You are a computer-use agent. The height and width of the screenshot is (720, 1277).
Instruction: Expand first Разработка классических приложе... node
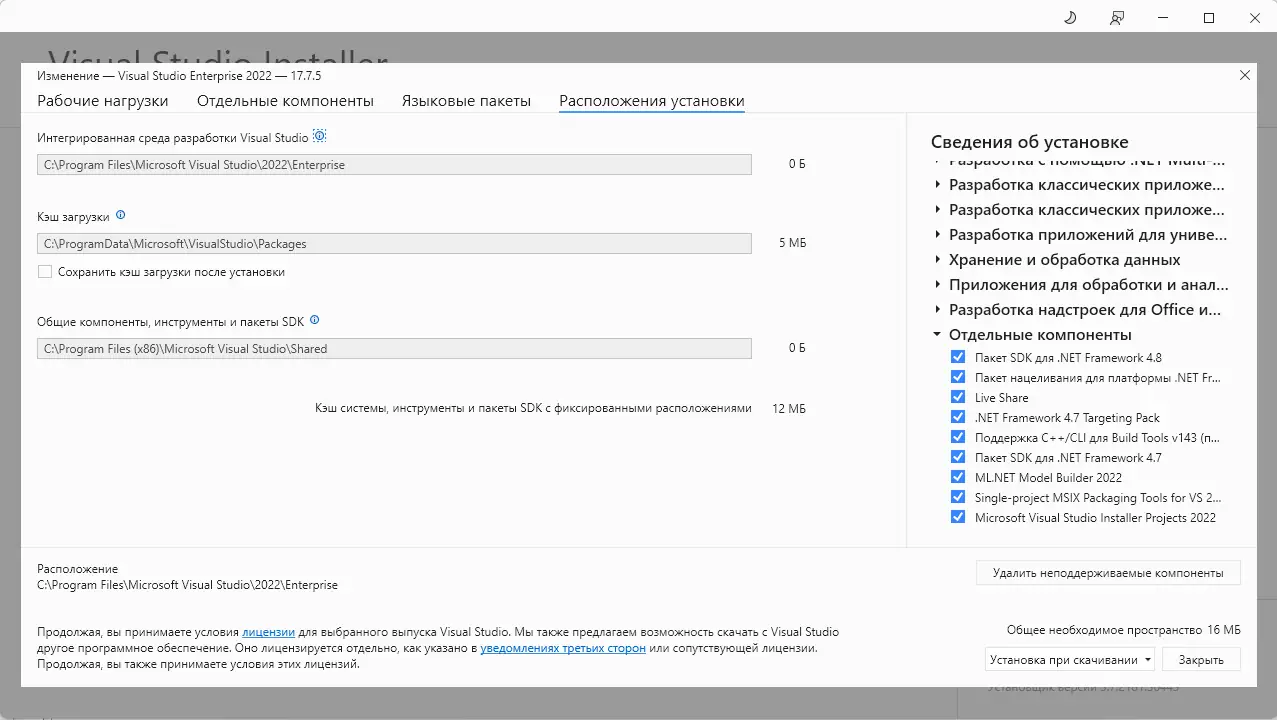(937, 185)
